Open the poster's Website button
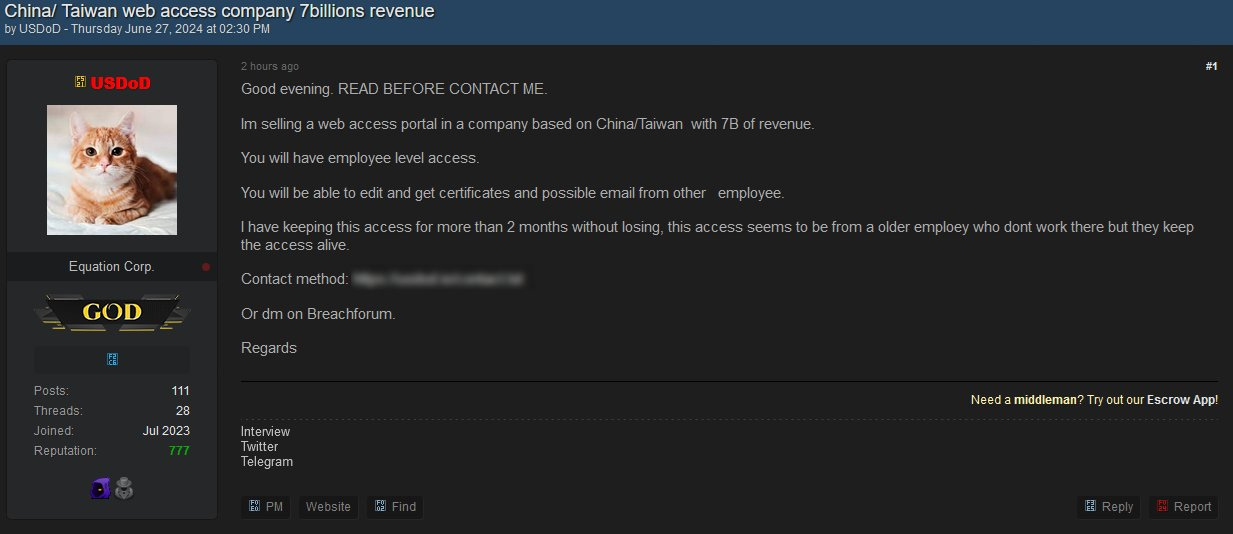 pos(328,507)
